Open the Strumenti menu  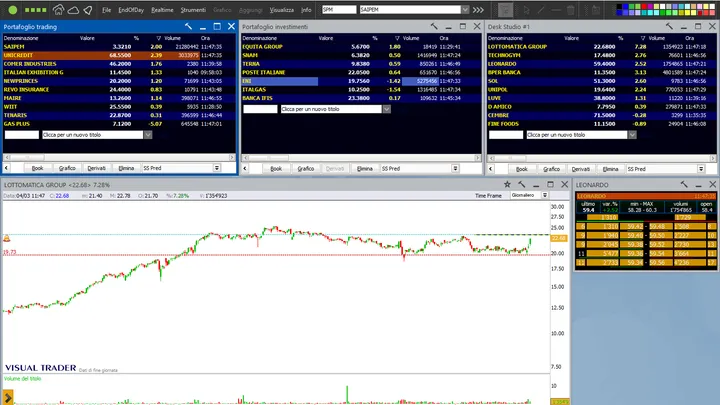193,10
